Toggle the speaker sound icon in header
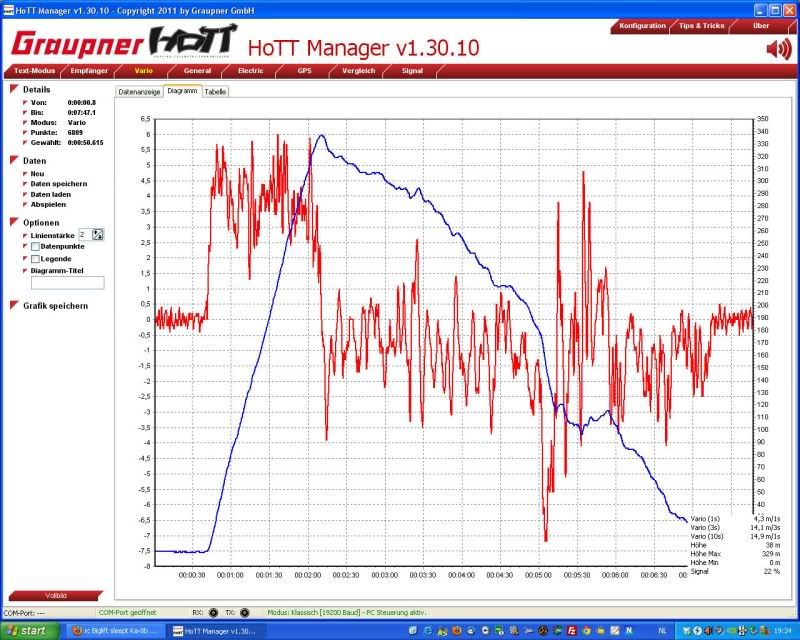800x640 pixels. pos(779,49)
